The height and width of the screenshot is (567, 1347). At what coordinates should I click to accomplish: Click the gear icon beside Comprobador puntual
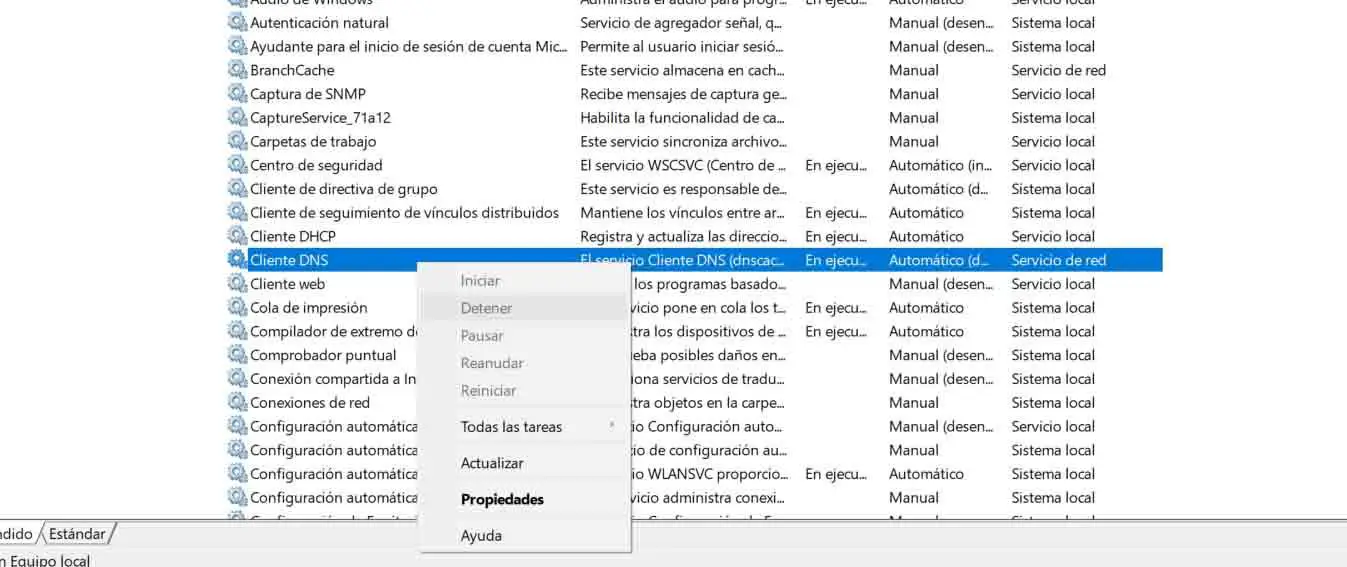(237, 355)
